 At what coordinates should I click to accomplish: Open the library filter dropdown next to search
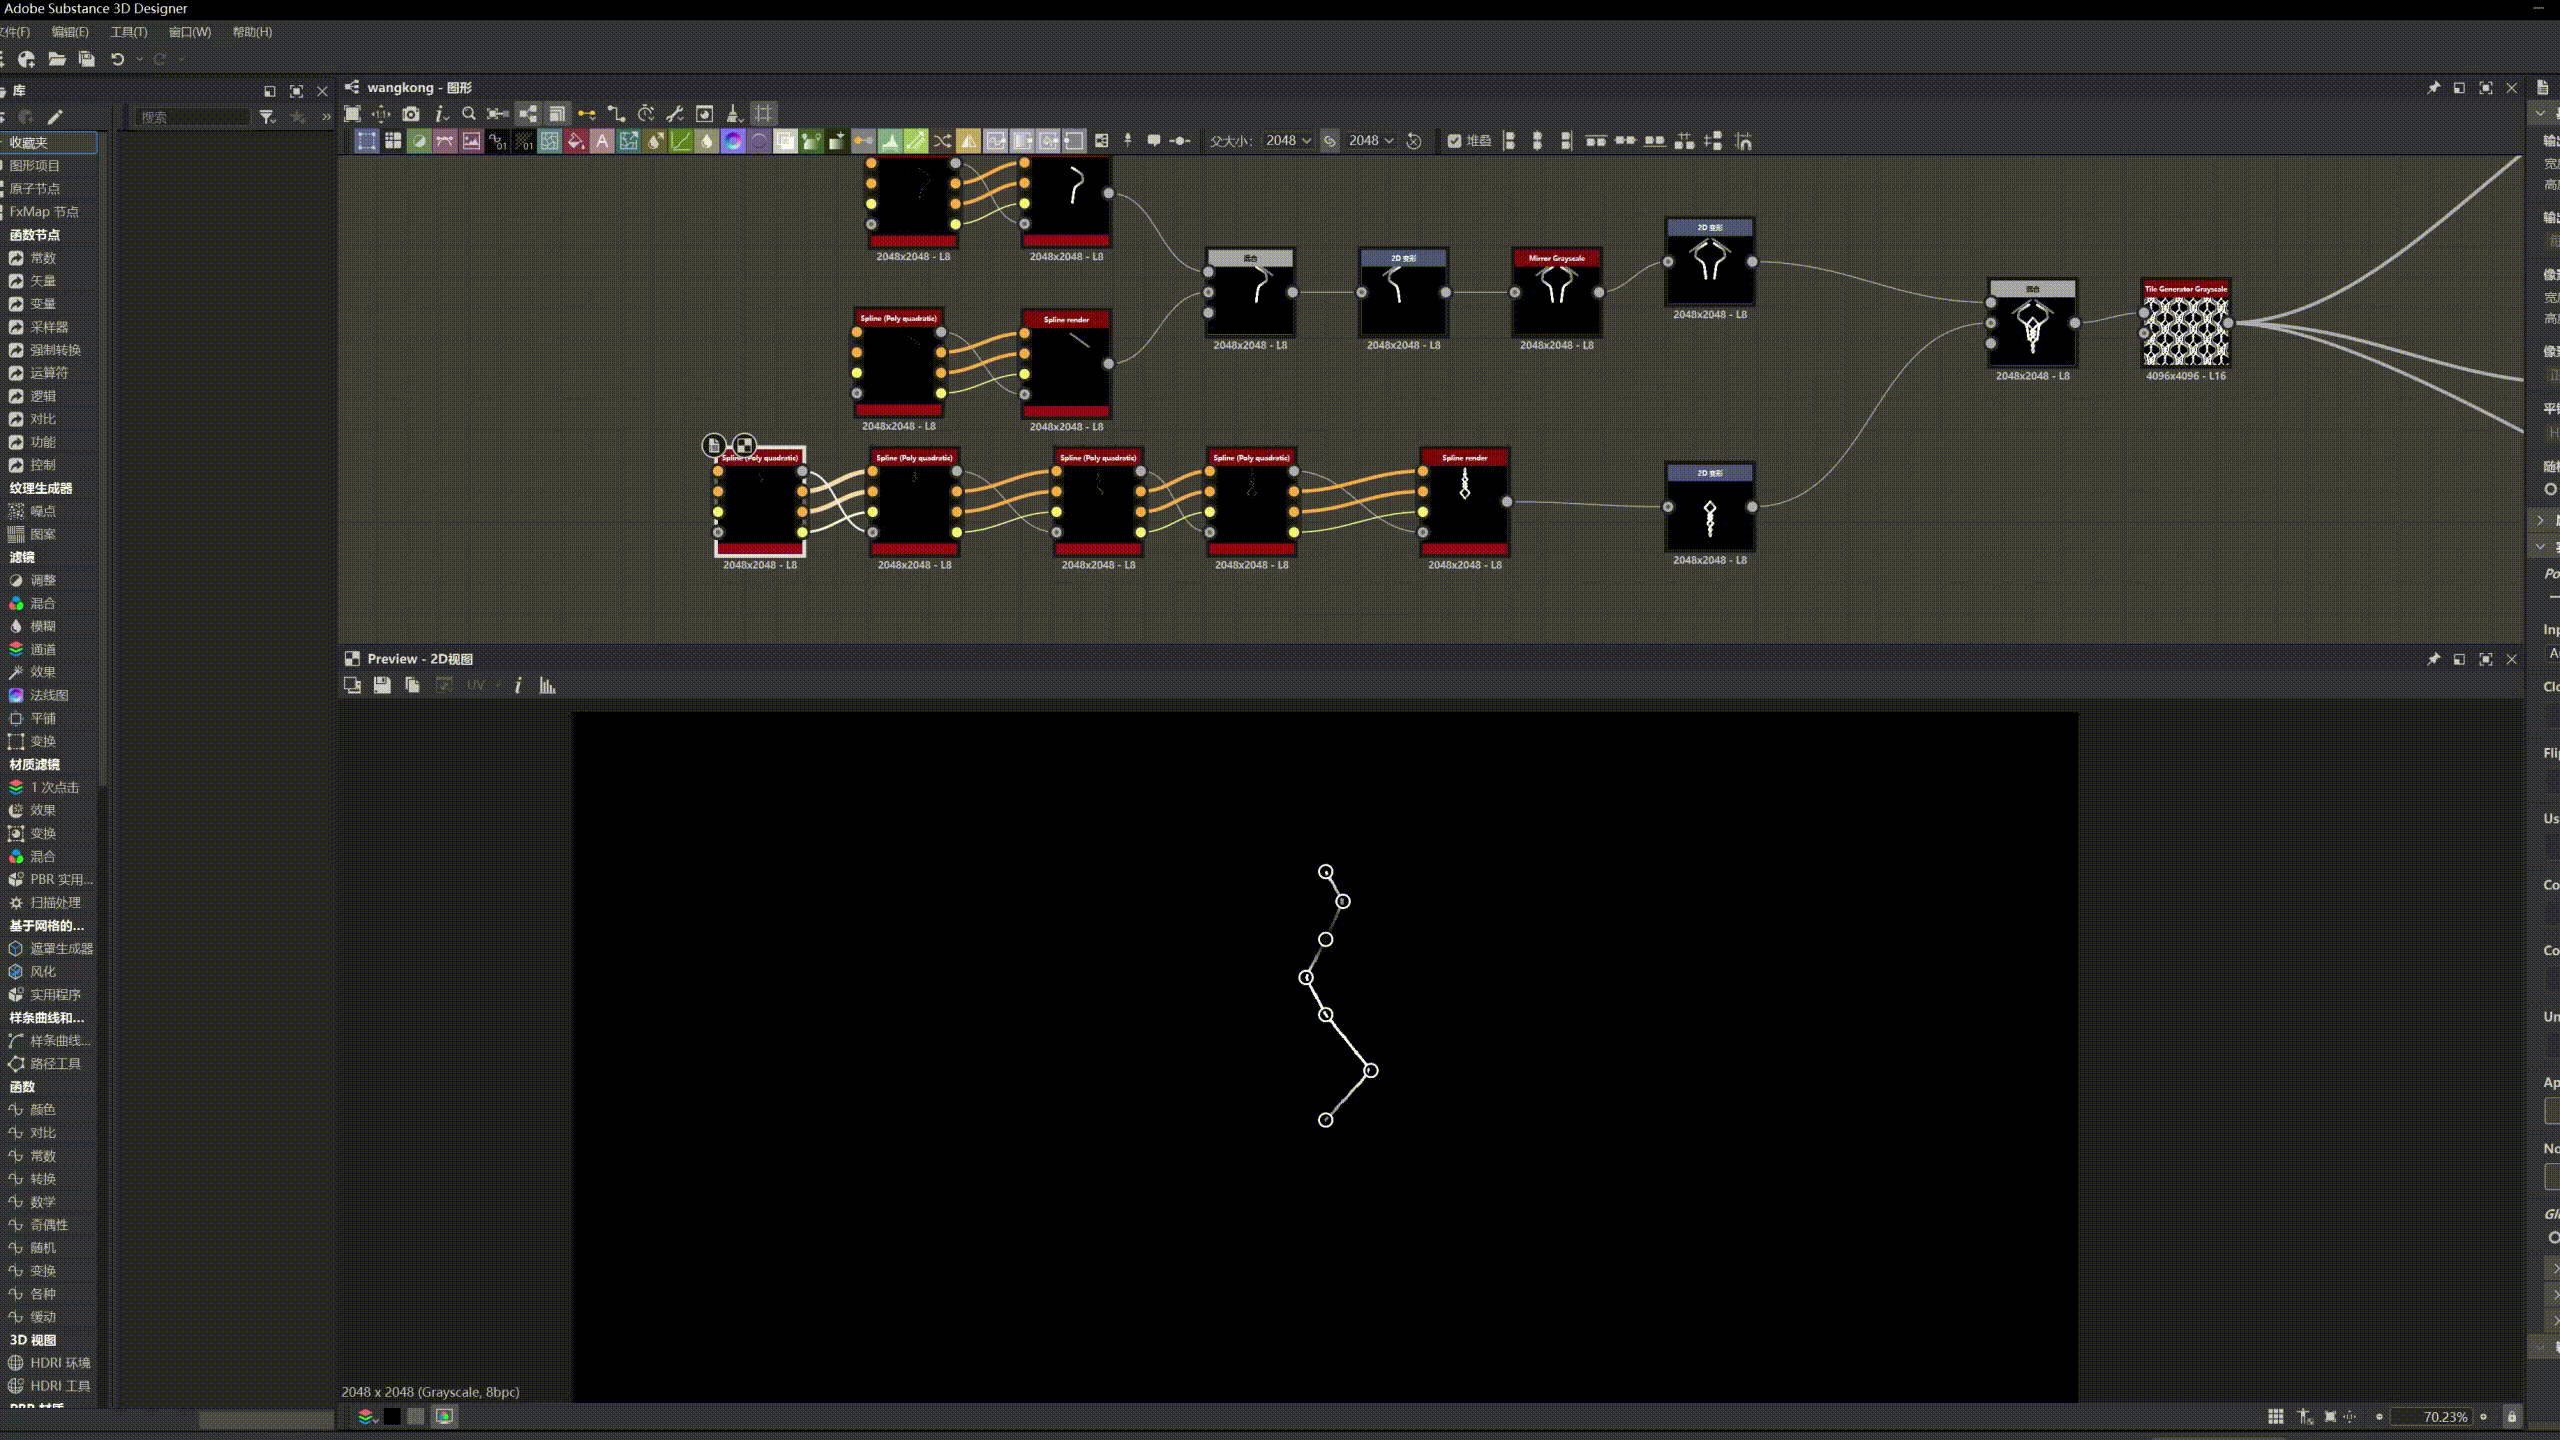pos(267,117)
